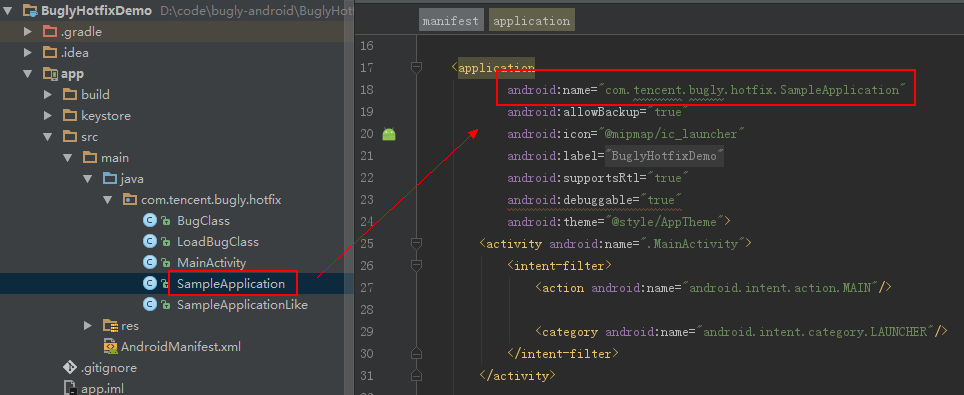Expand the keystore folder
This screenshot has height=395, width=964.
(x=48, y=116)
